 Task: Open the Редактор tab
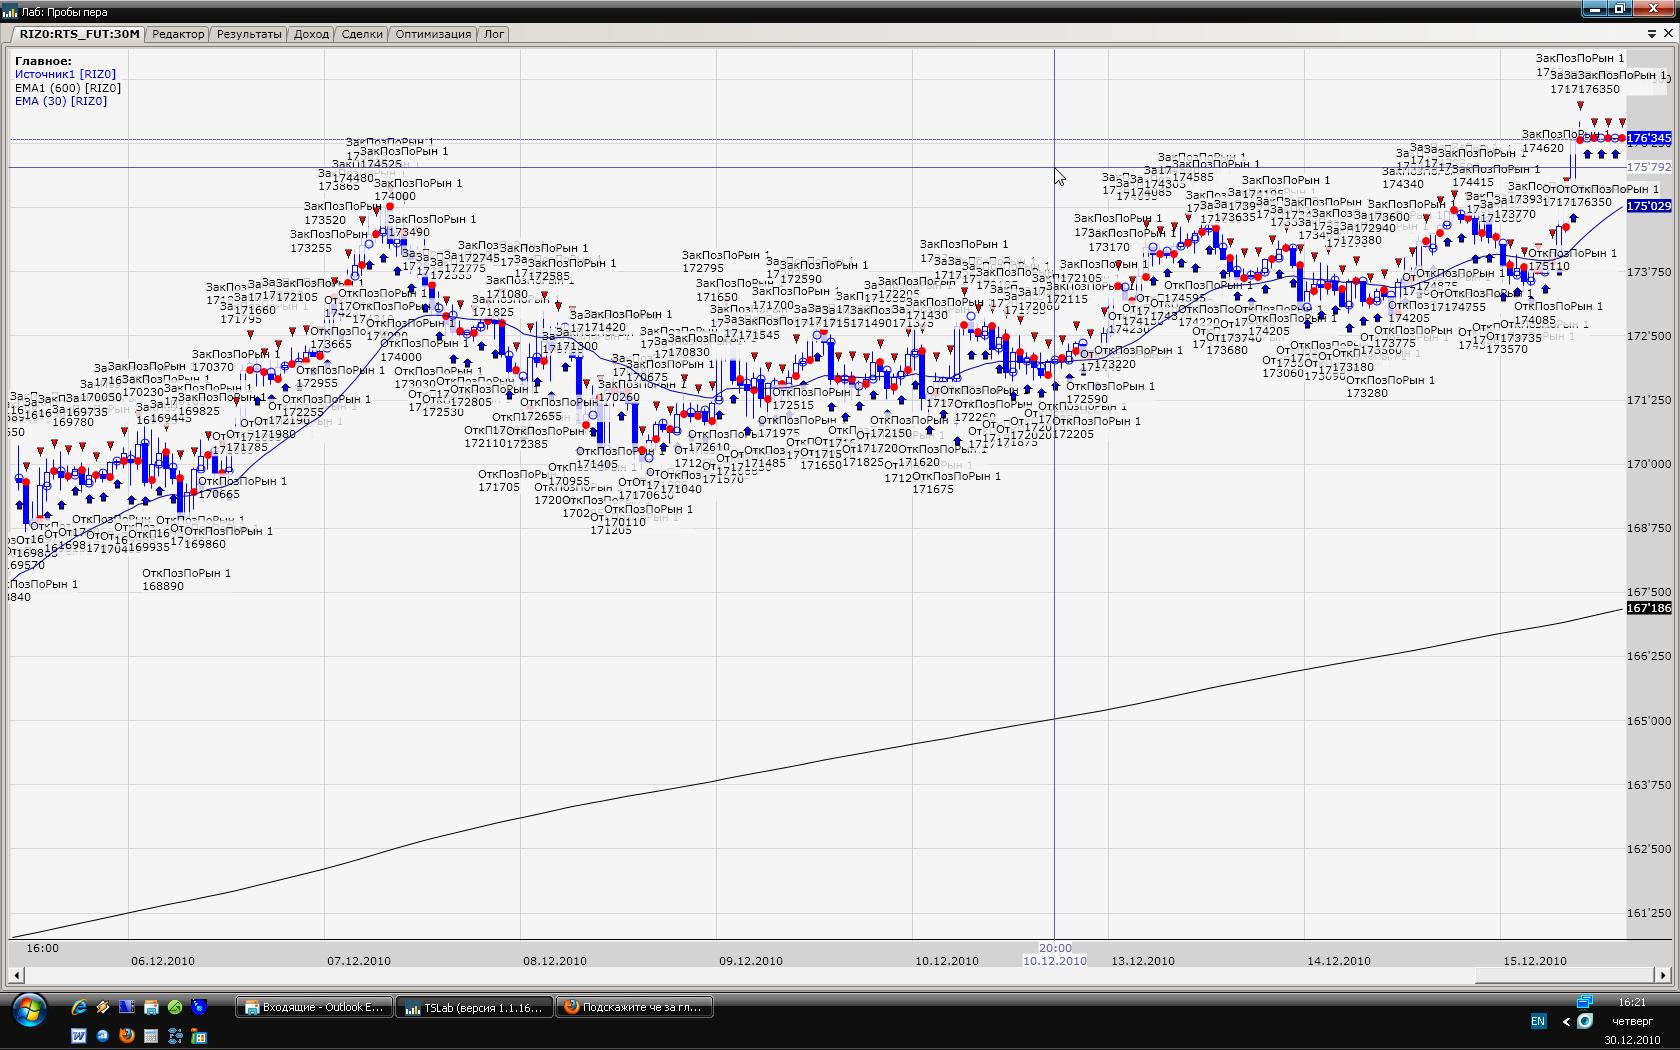point(178,34)
